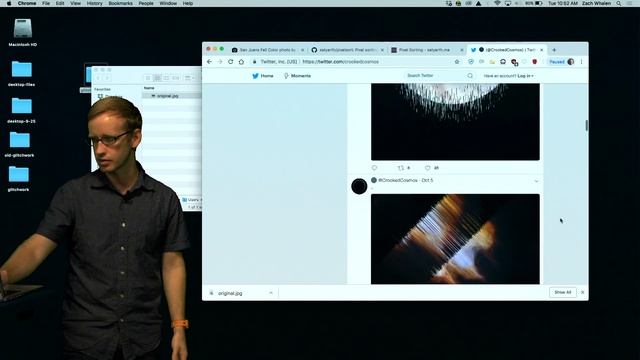Open the Chrome three-dot menu
640x360 pixels.
click(x=582, y=62)
